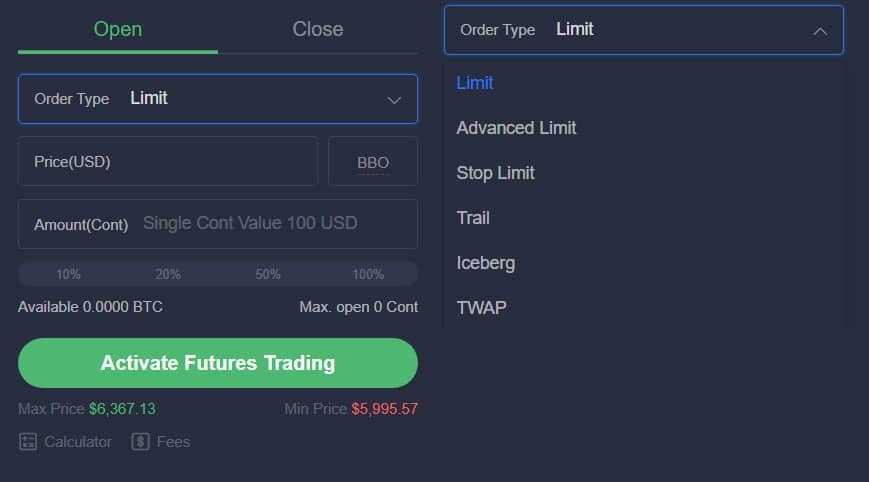Focus the Amount(Cont) input field

click(x=250, y=224)
